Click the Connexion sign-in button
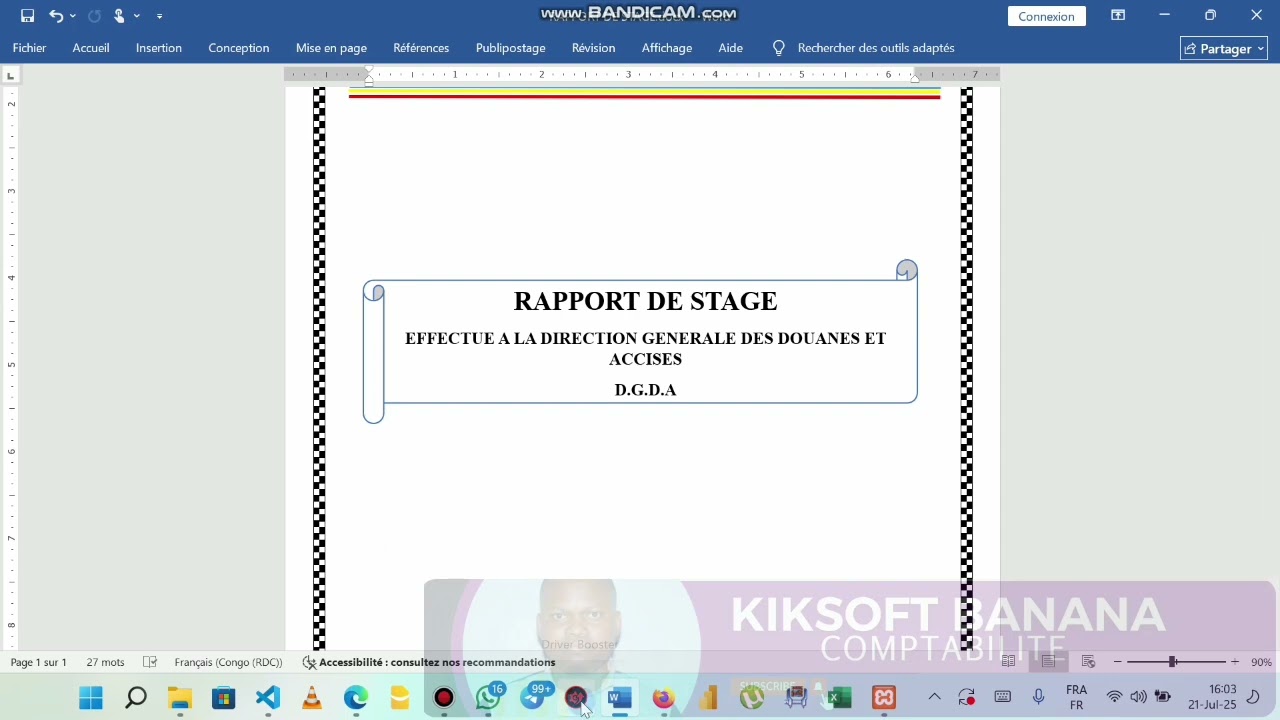 pyautogui.click(x=1046, y=16)
